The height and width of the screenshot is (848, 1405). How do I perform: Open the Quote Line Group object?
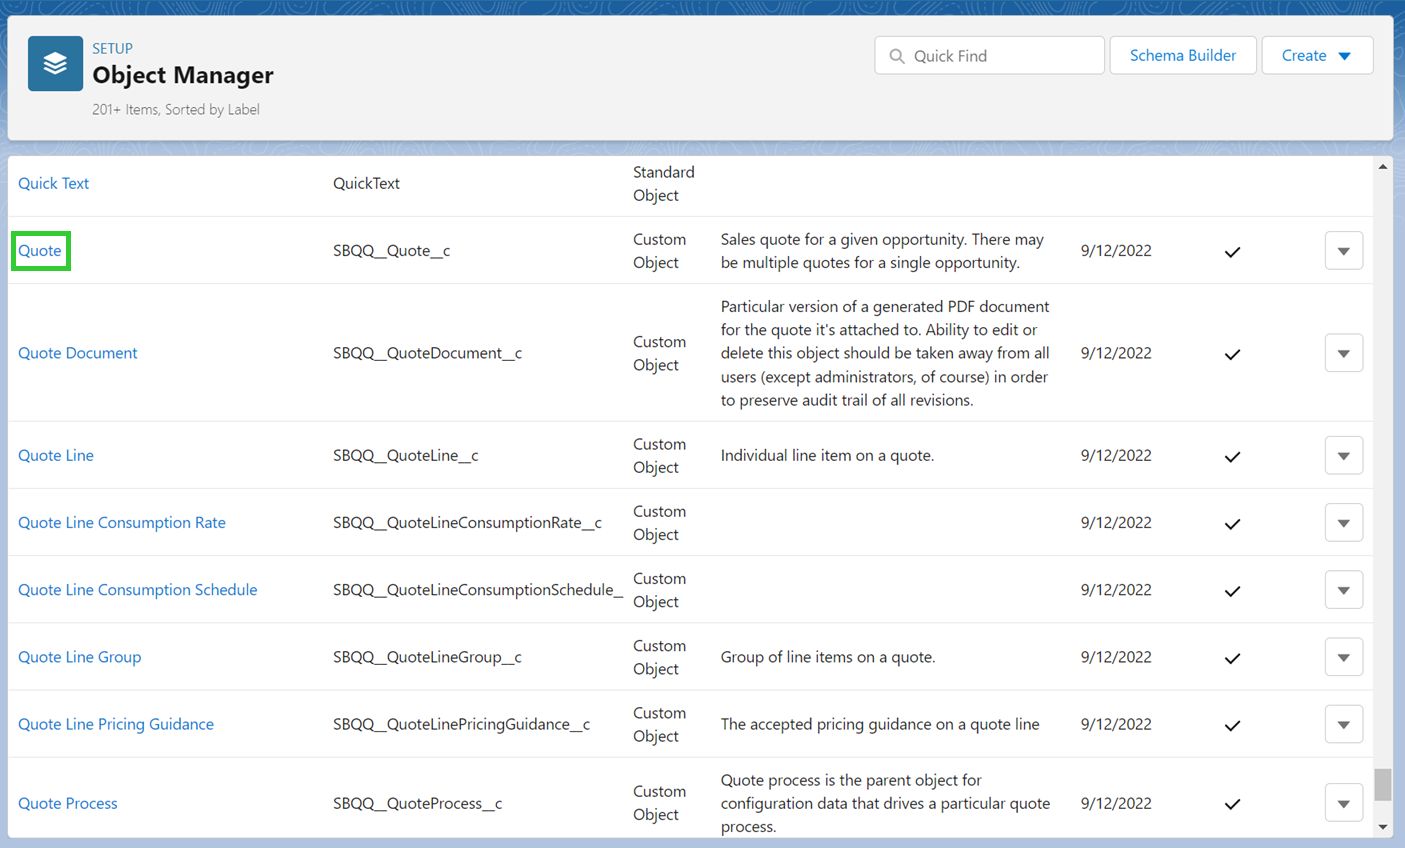(80, 657)
